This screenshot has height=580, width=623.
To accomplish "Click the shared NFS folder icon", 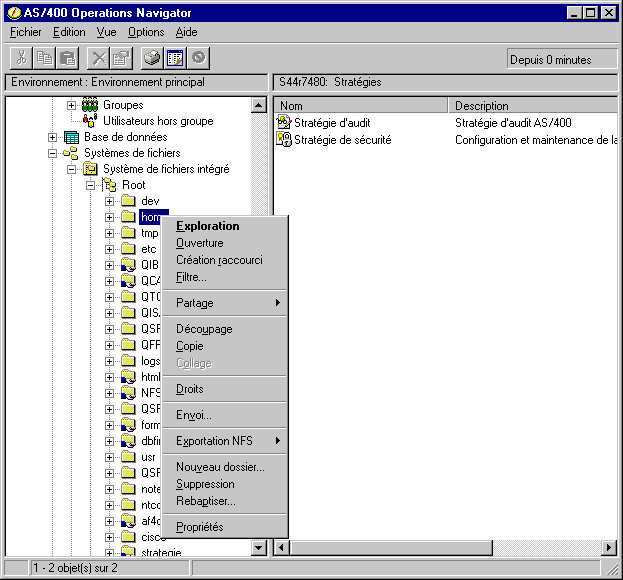I will click(x=128, y=393).
